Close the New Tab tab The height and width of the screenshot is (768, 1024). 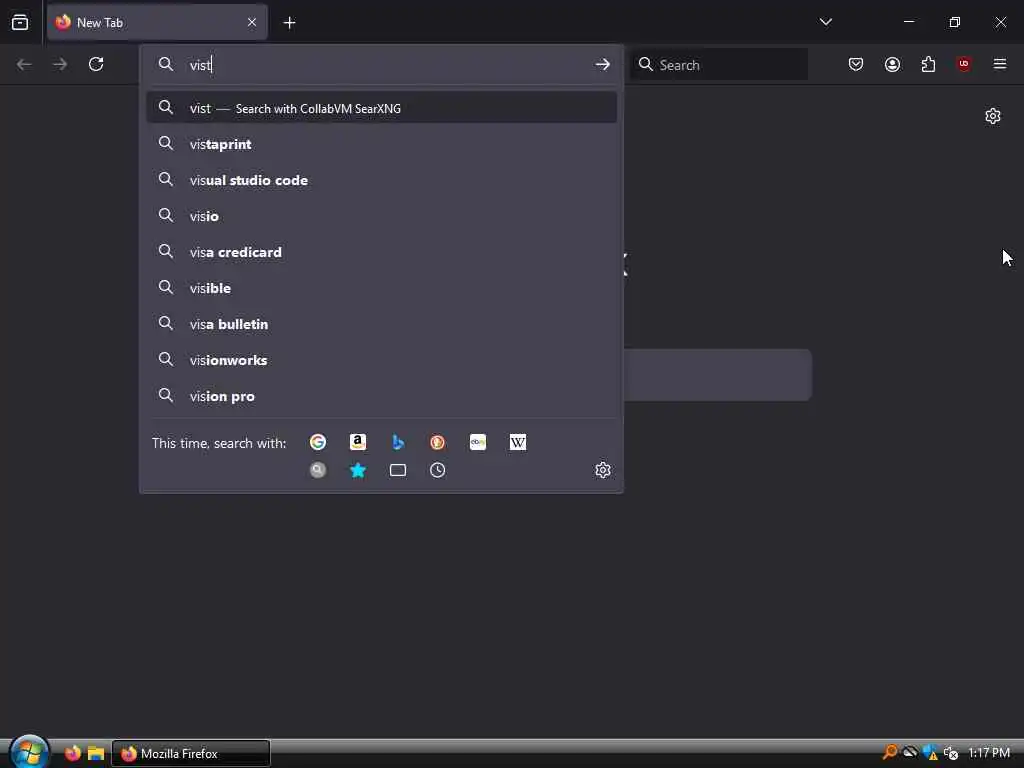pyautogui.click(x=252, y=22)
